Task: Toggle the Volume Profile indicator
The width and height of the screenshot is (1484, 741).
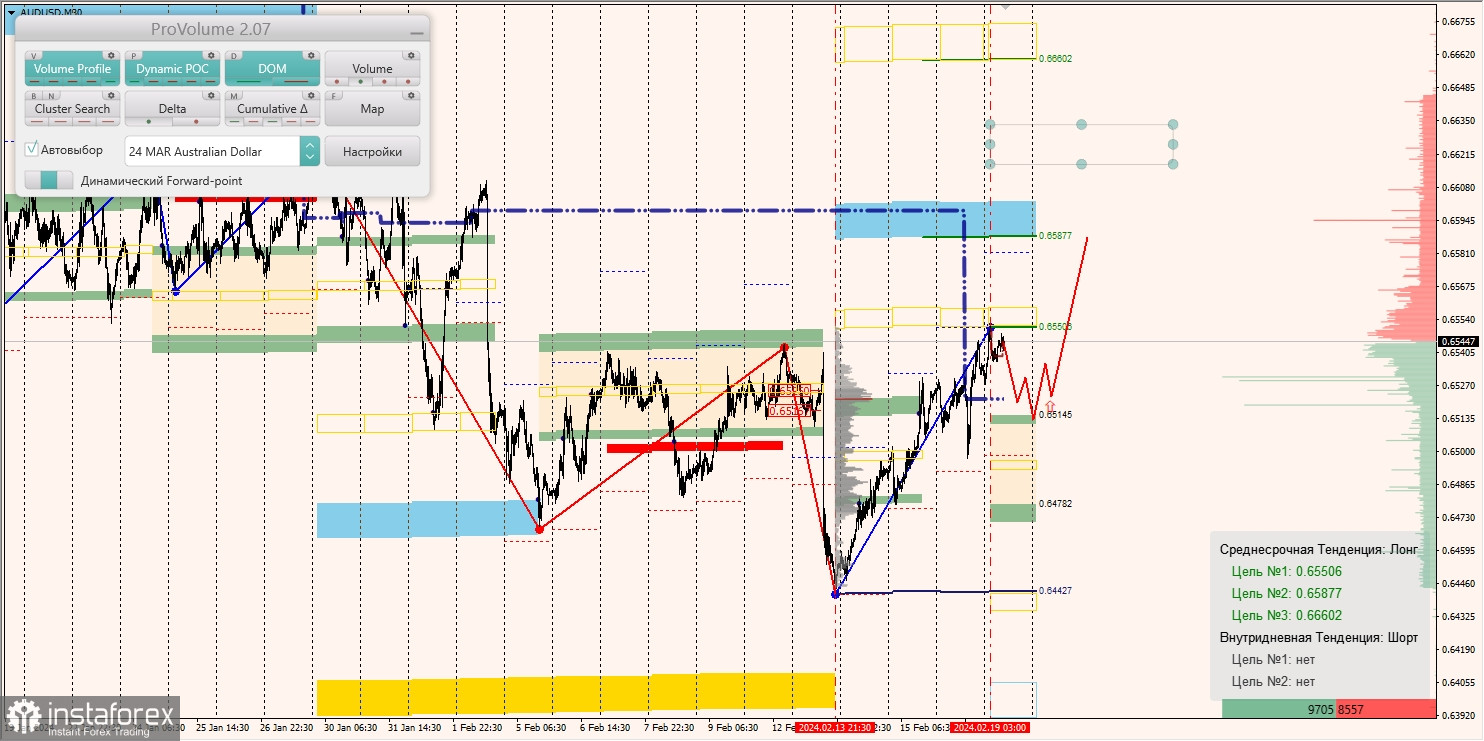Action: coord(72,69)
